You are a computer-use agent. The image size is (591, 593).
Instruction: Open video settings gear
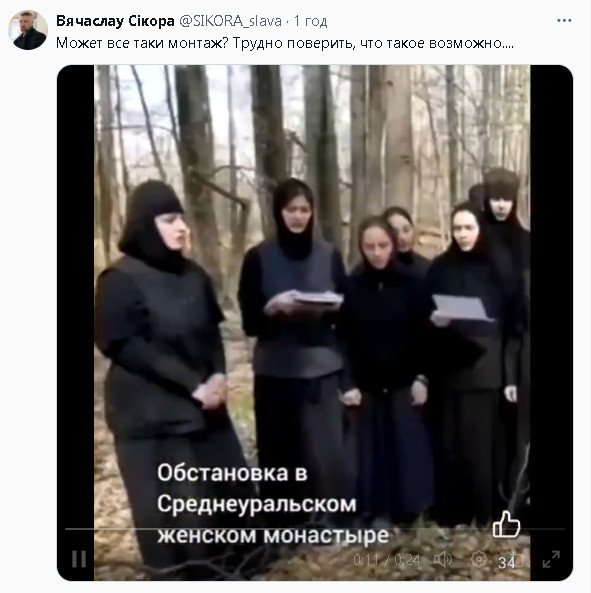[479, 559]
